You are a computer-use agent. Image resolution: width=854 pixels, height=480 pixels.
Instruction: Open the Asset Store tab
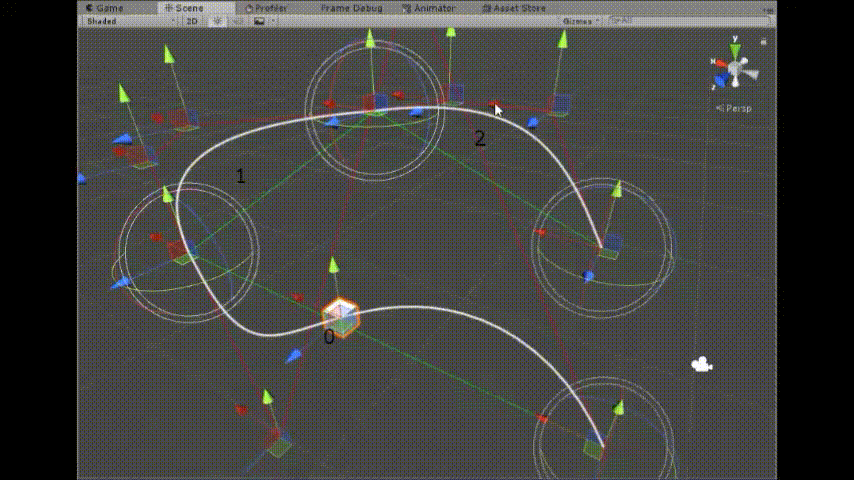(514, 8)
